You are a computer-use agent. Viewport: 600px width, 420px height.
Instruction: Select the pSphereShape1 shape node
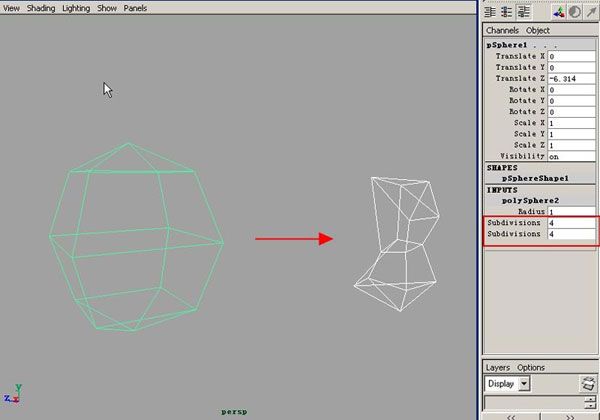click(542, 178)
